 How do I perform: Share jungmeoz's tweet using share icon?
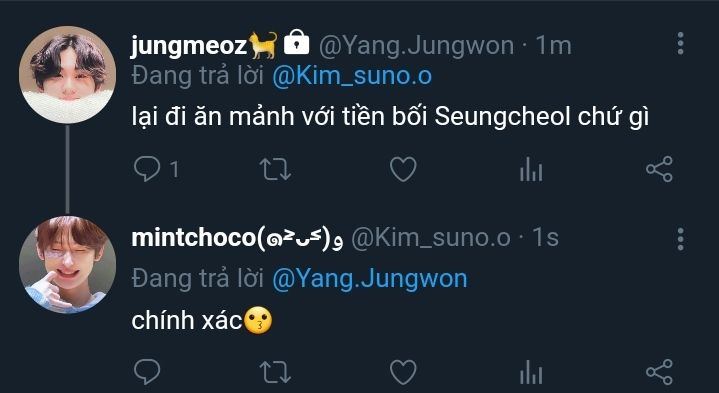(x=659, y=169)
